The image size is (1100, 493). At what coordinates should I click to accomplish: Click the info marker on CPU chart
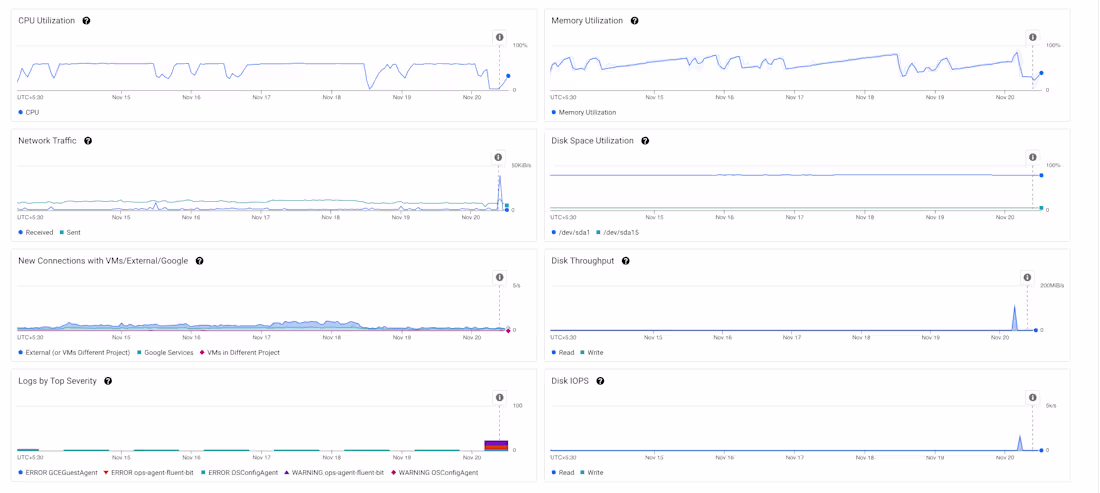coord(500,38)
